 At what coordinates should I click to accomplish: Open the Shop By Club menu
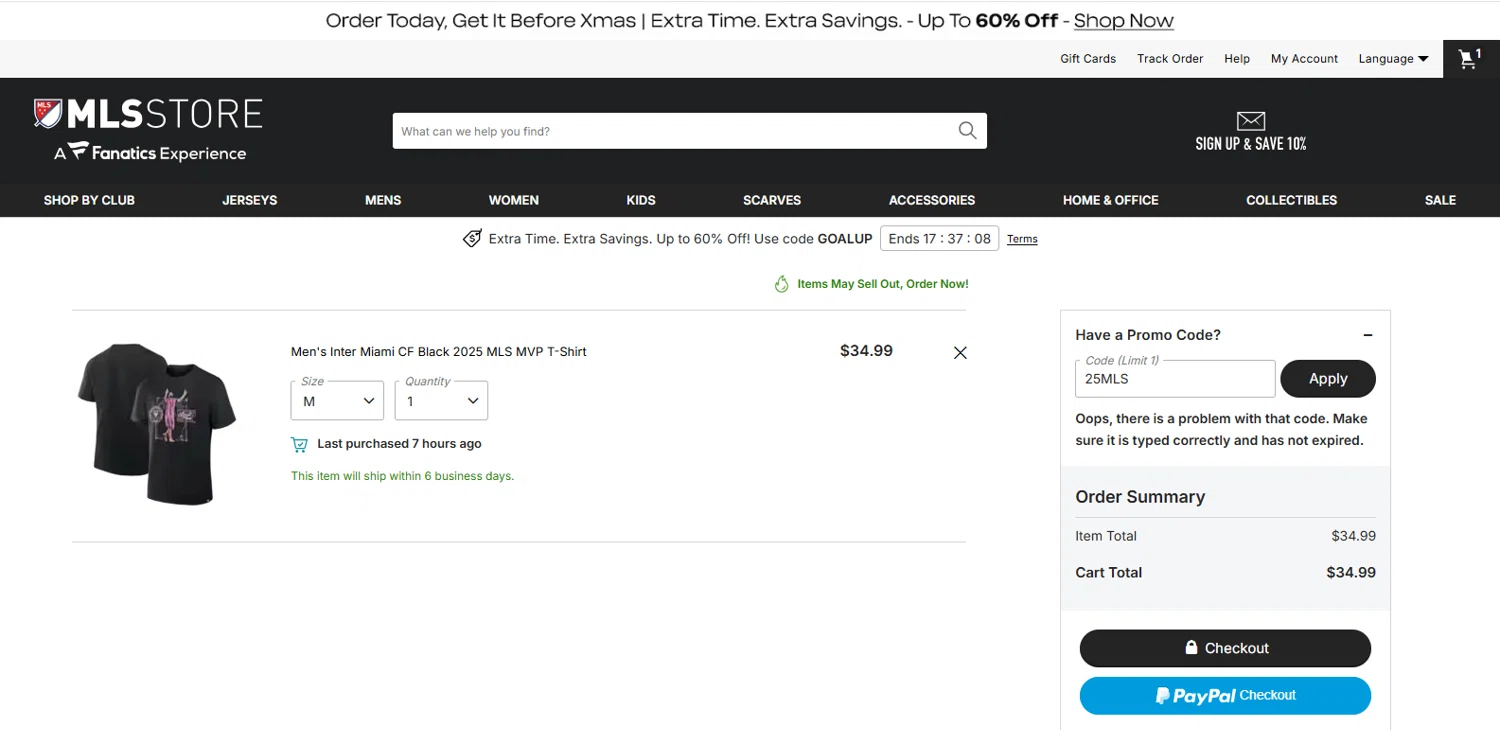click(x=89, y=200)
